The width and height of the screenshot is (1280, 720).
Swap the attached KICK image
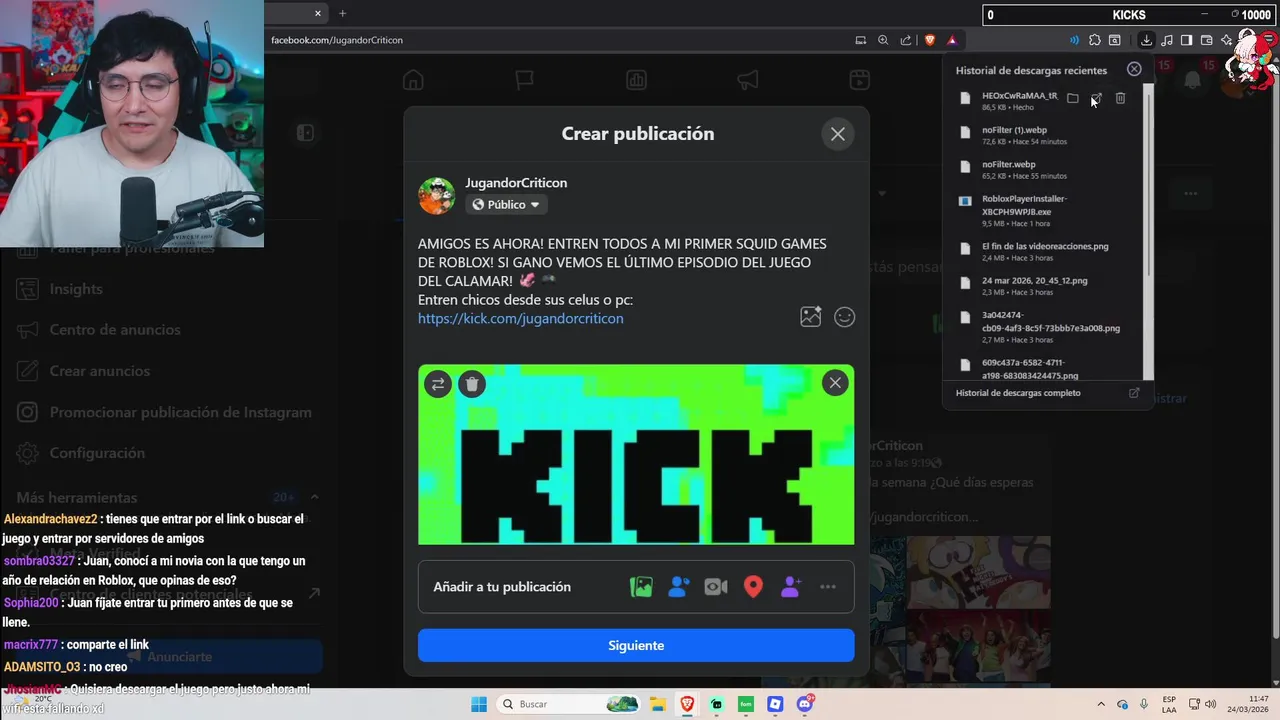click(438, 384)
